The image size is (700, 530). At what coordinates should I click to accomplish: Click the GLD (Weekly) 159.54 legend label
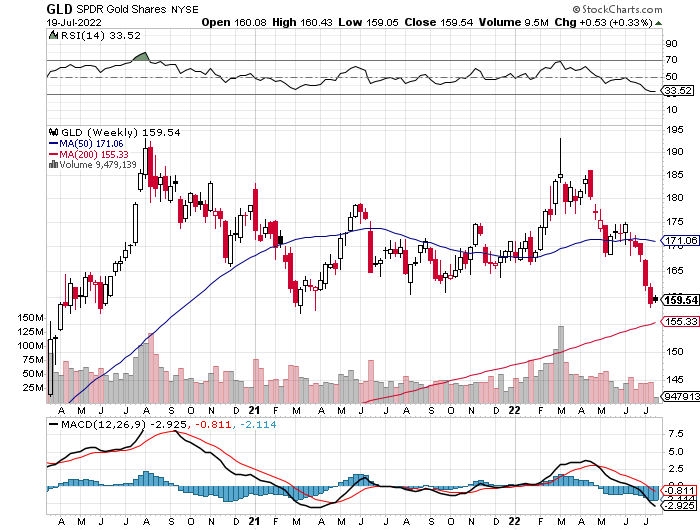pos(121,133)
